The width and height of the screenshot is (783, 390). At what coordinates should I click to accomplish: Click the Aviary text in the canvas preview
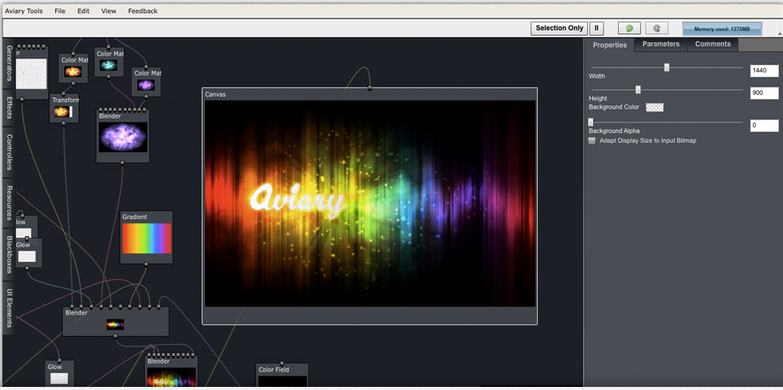[x=298, y=201]
